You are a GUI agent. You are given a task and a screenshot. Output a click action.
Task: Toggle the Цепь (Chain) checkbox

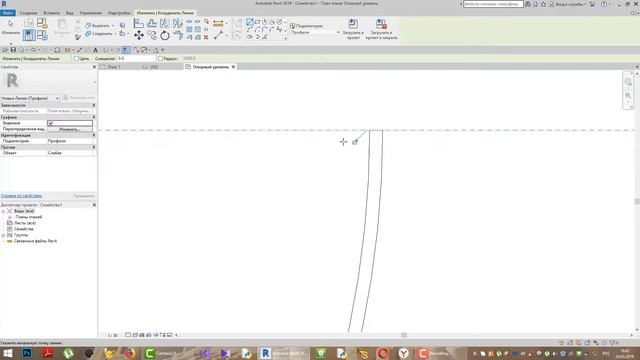point(76,59)
